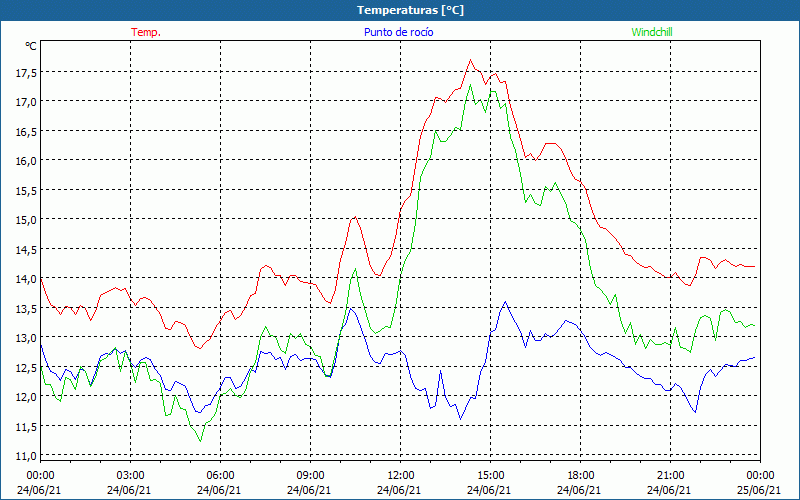Click the 12,0 y-axis value
The image size is (800, 500).
(26, 397)
